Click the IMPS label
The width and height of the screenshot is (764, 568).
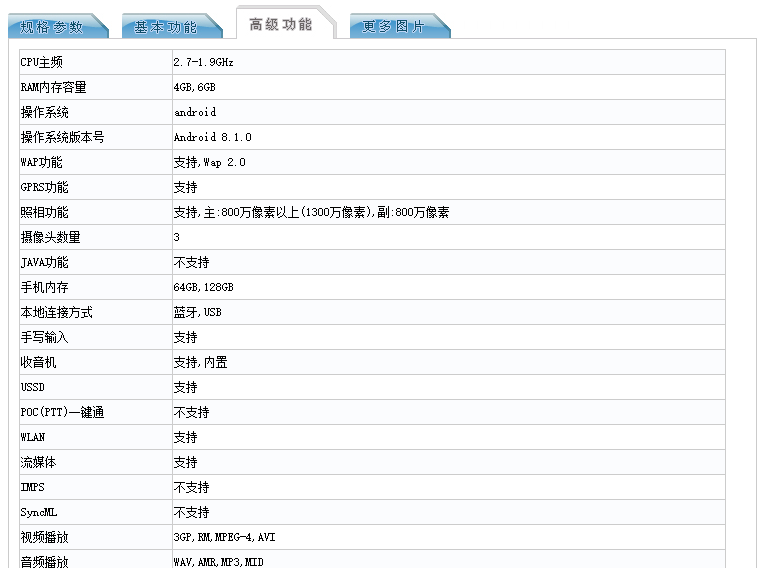[x=33, y=487]
